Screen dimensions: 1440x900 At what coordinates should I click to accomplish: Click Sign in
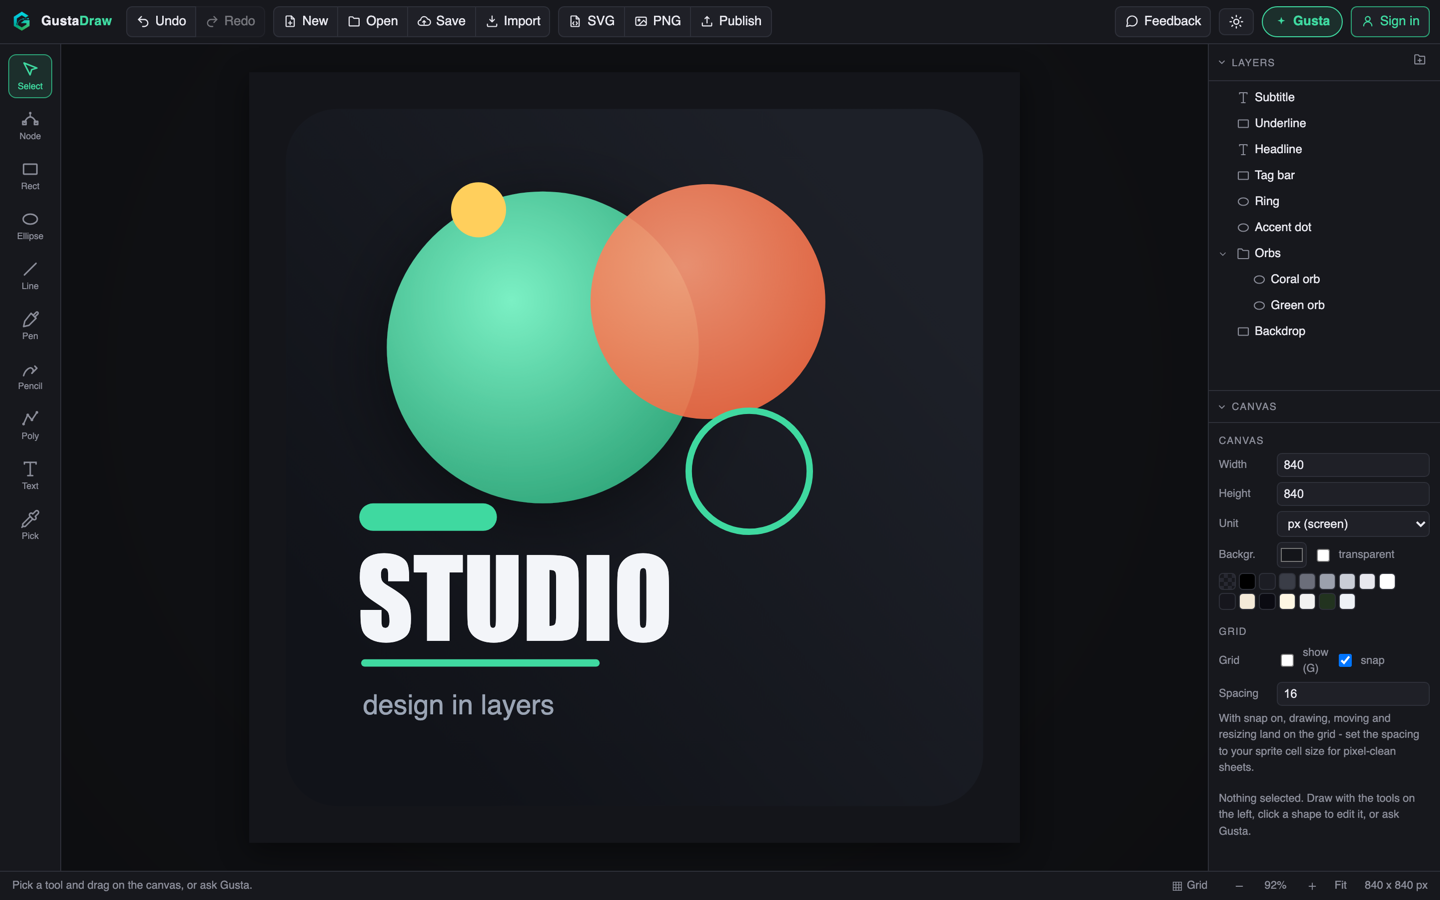pos(1390,21)
